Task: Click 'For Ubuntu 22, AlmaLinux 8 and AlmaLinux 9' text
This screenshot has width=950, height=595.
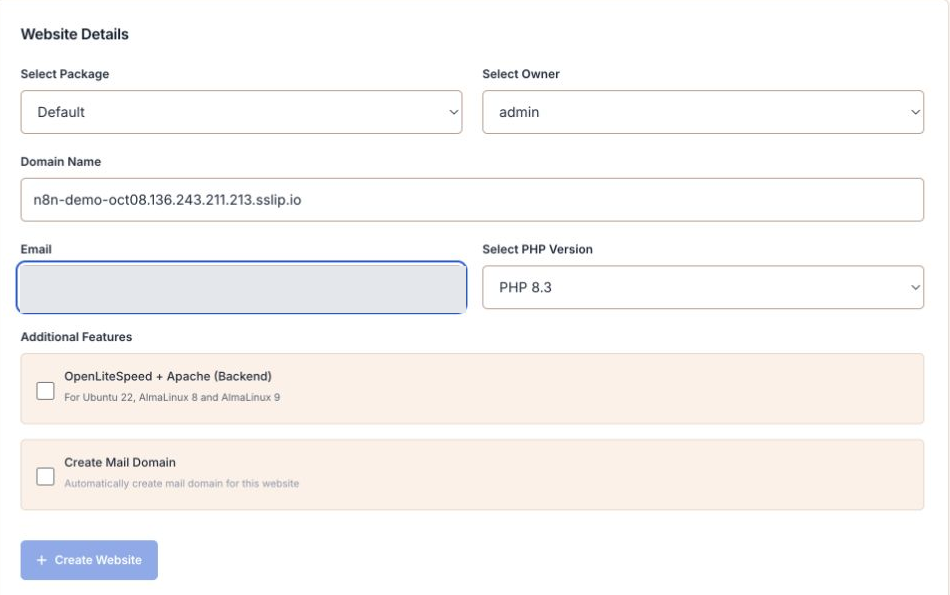Action: pos(172,397)
